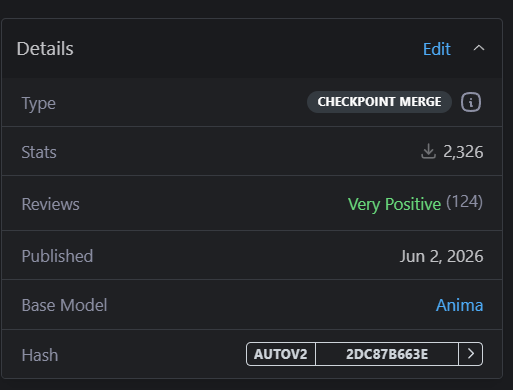Select the Hash row label
This screenshot has width=513, height=390.
coord(40,355)
